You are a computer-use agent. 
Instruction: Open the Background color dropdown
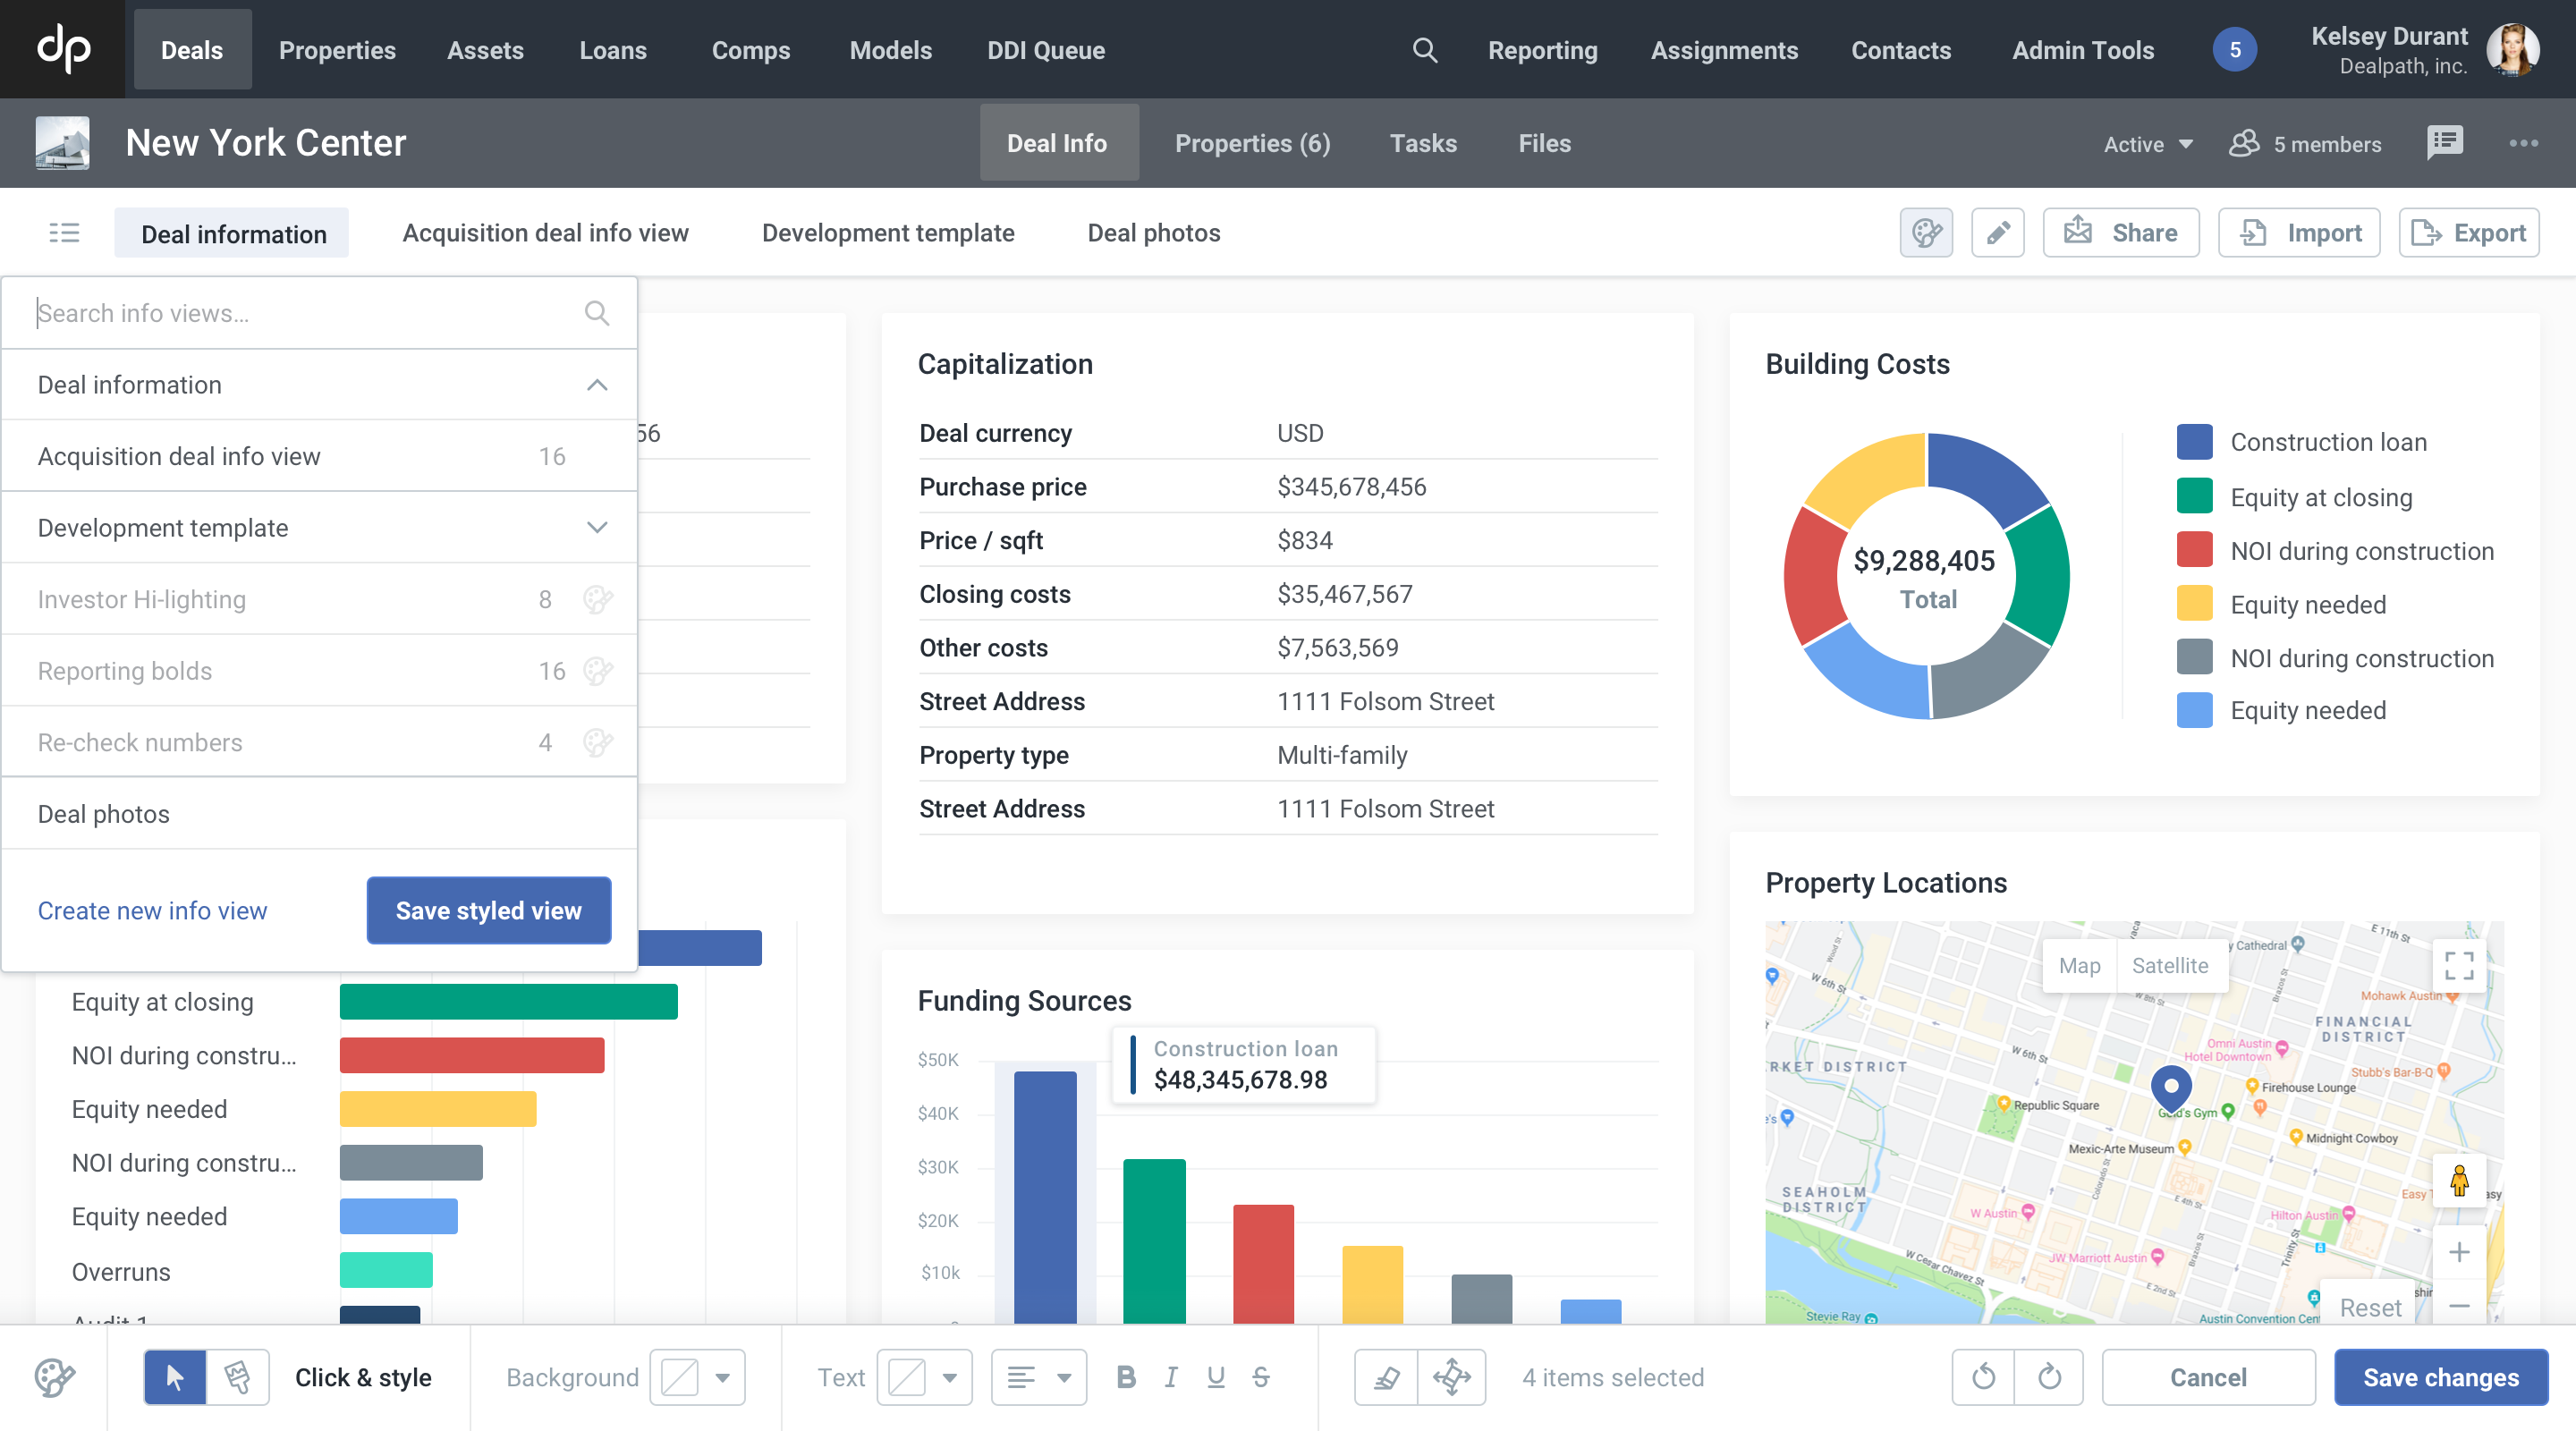coord(722,1376)
